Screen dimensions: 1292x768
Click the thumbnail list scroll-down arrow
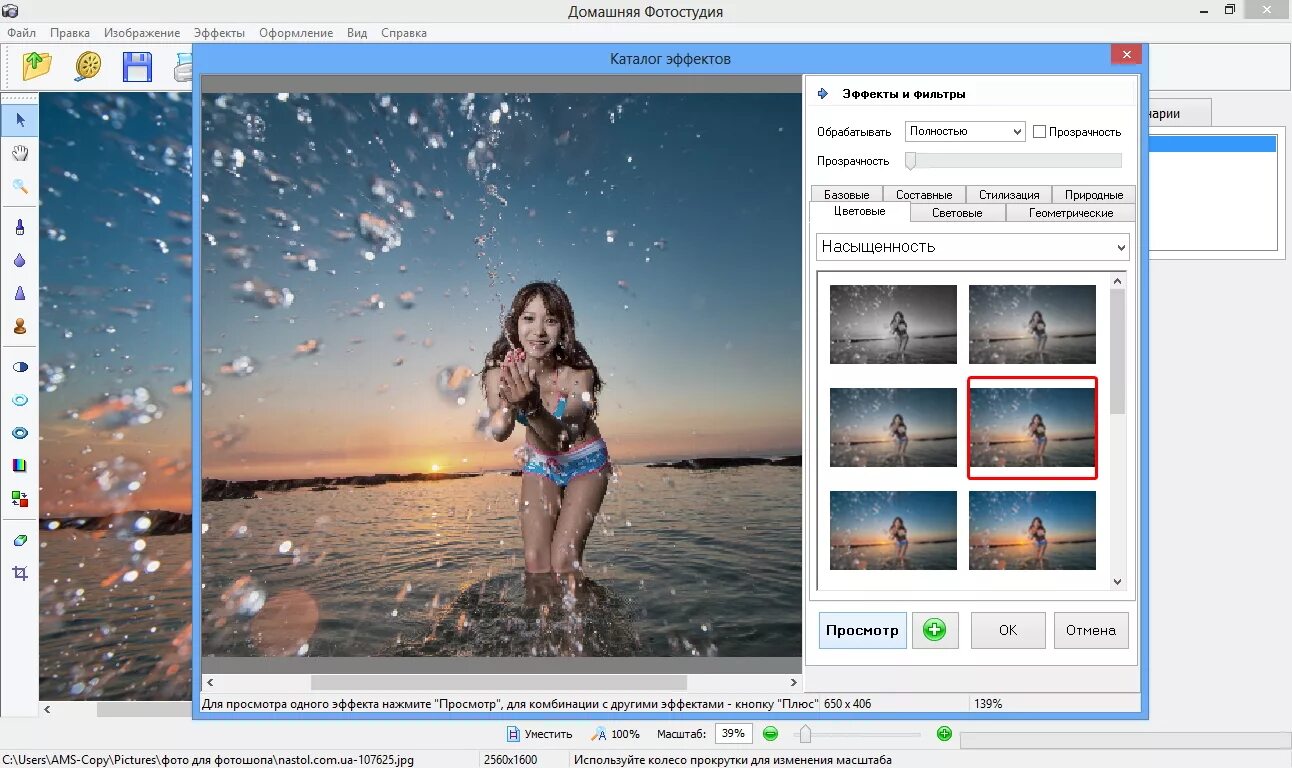[x=1118, y=581]
